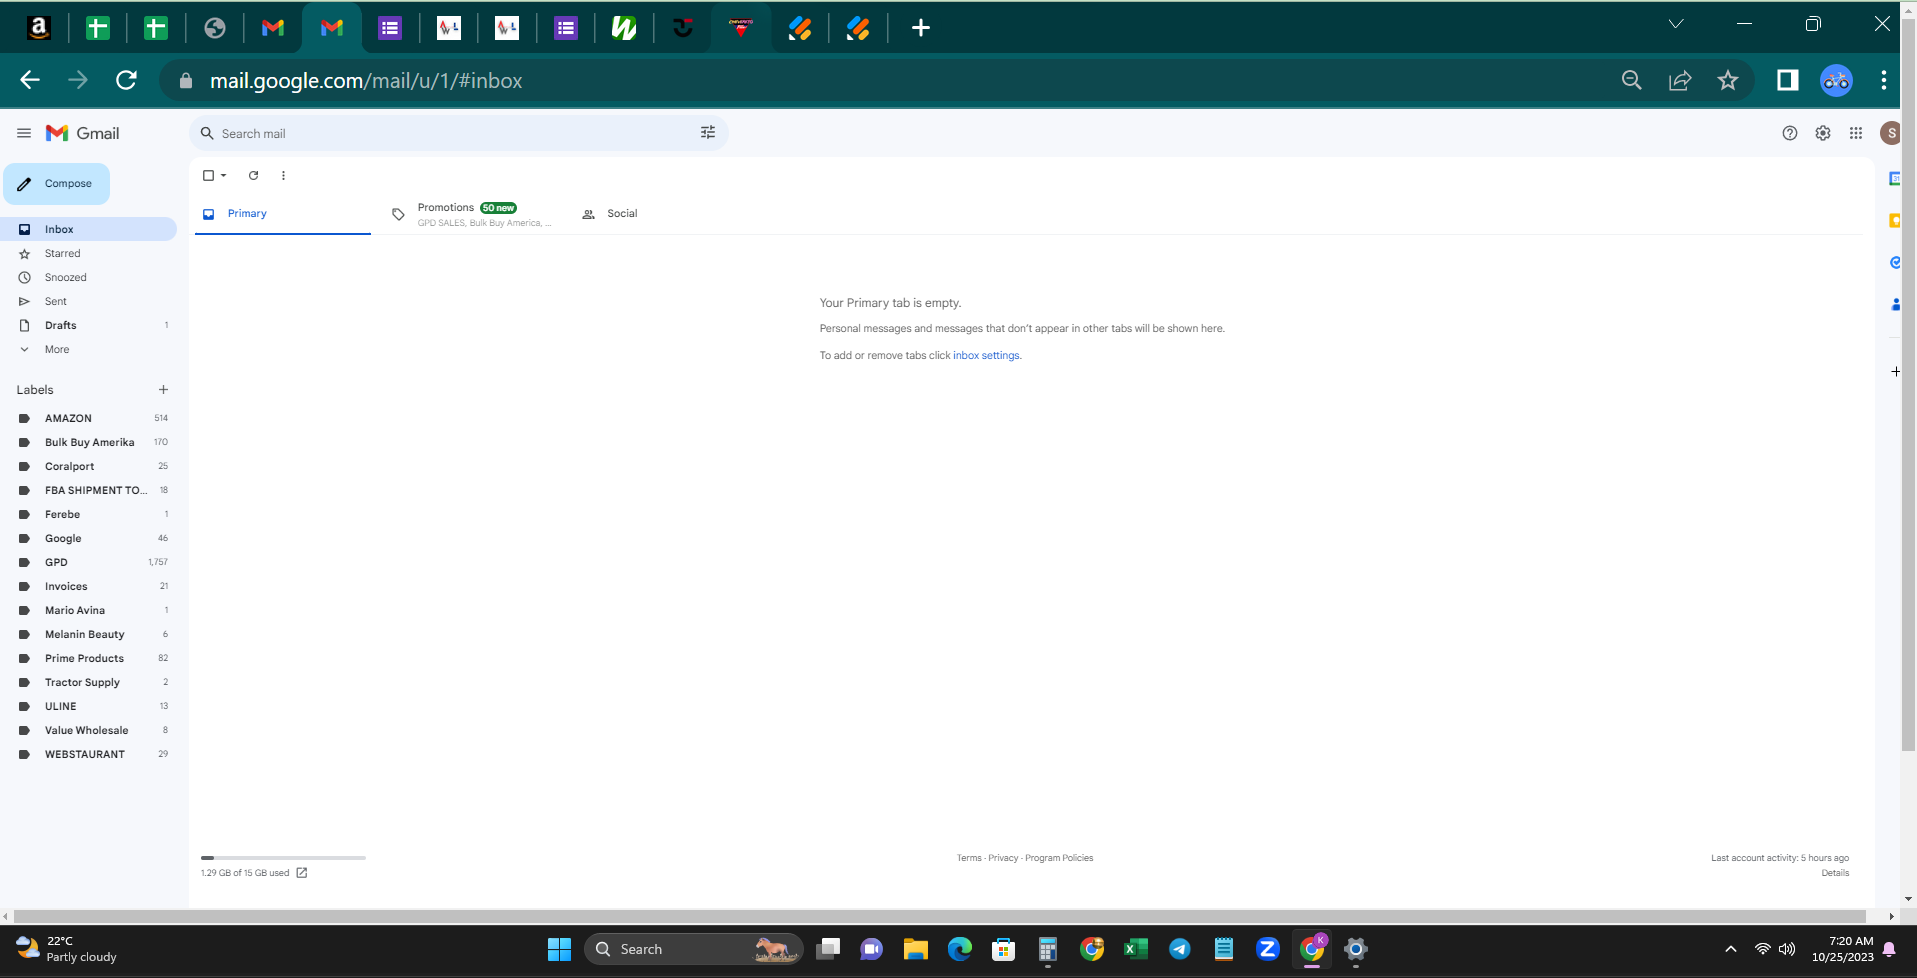
Task: Open the Google apps grid
Action: point(1856,133)
